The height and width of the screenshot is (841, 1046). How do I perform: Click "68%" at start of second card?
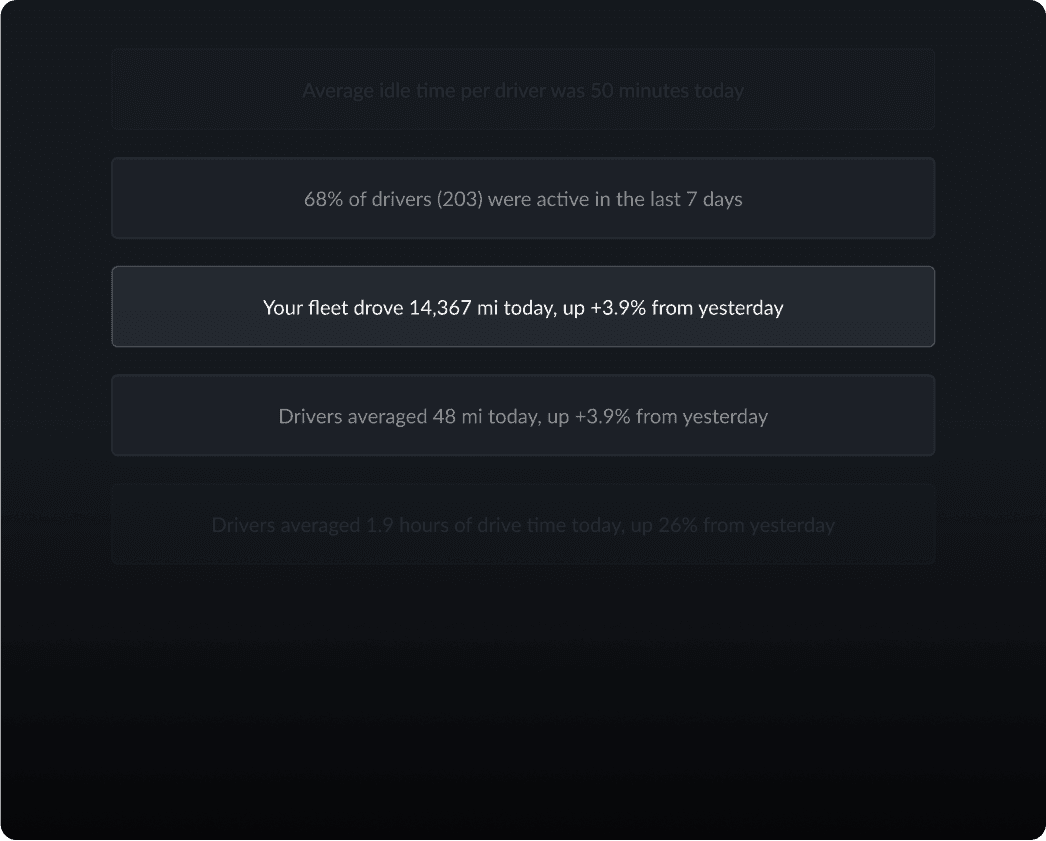click(x=323, y=199)
